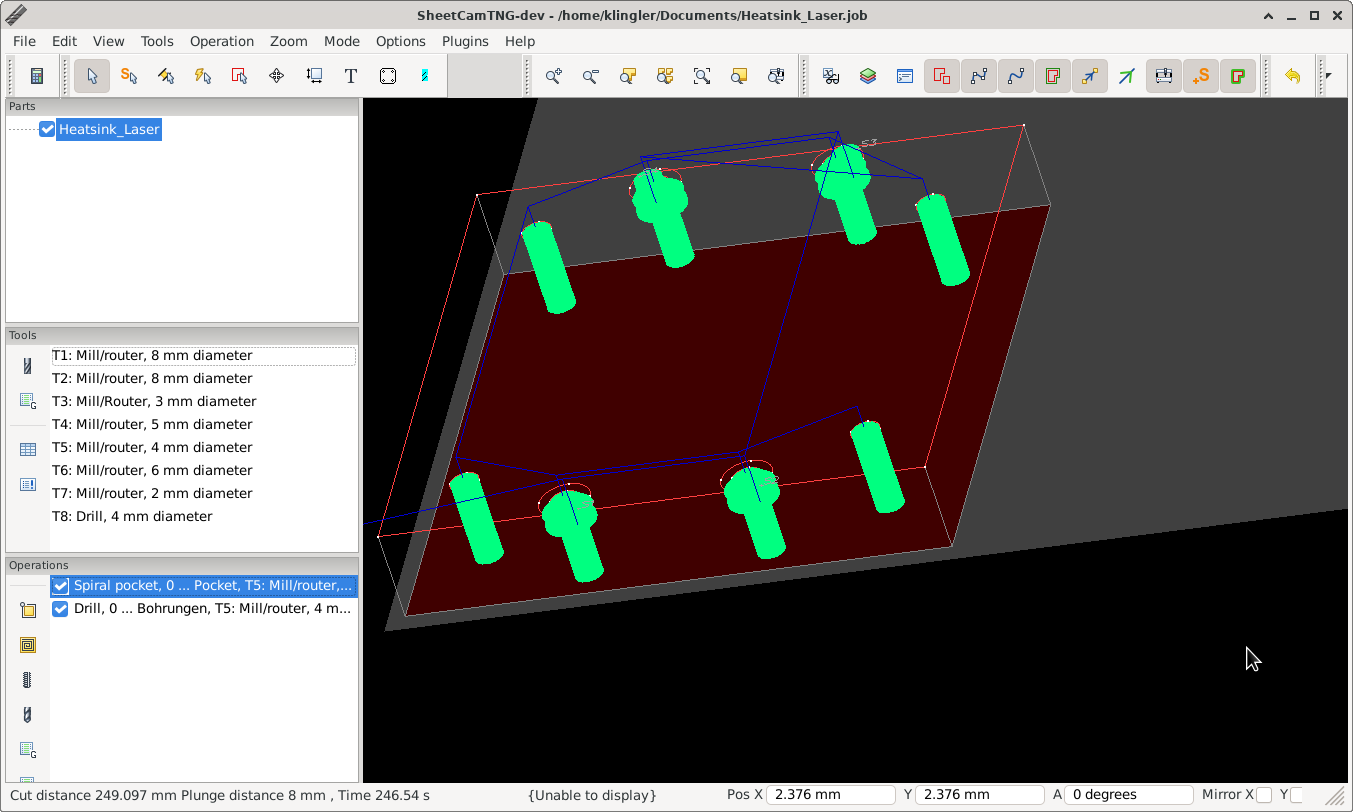Viewport: 1353px width, 812px height.
Task: Tick the Mirror X checkbox
Action: [x=1264, y=795]
